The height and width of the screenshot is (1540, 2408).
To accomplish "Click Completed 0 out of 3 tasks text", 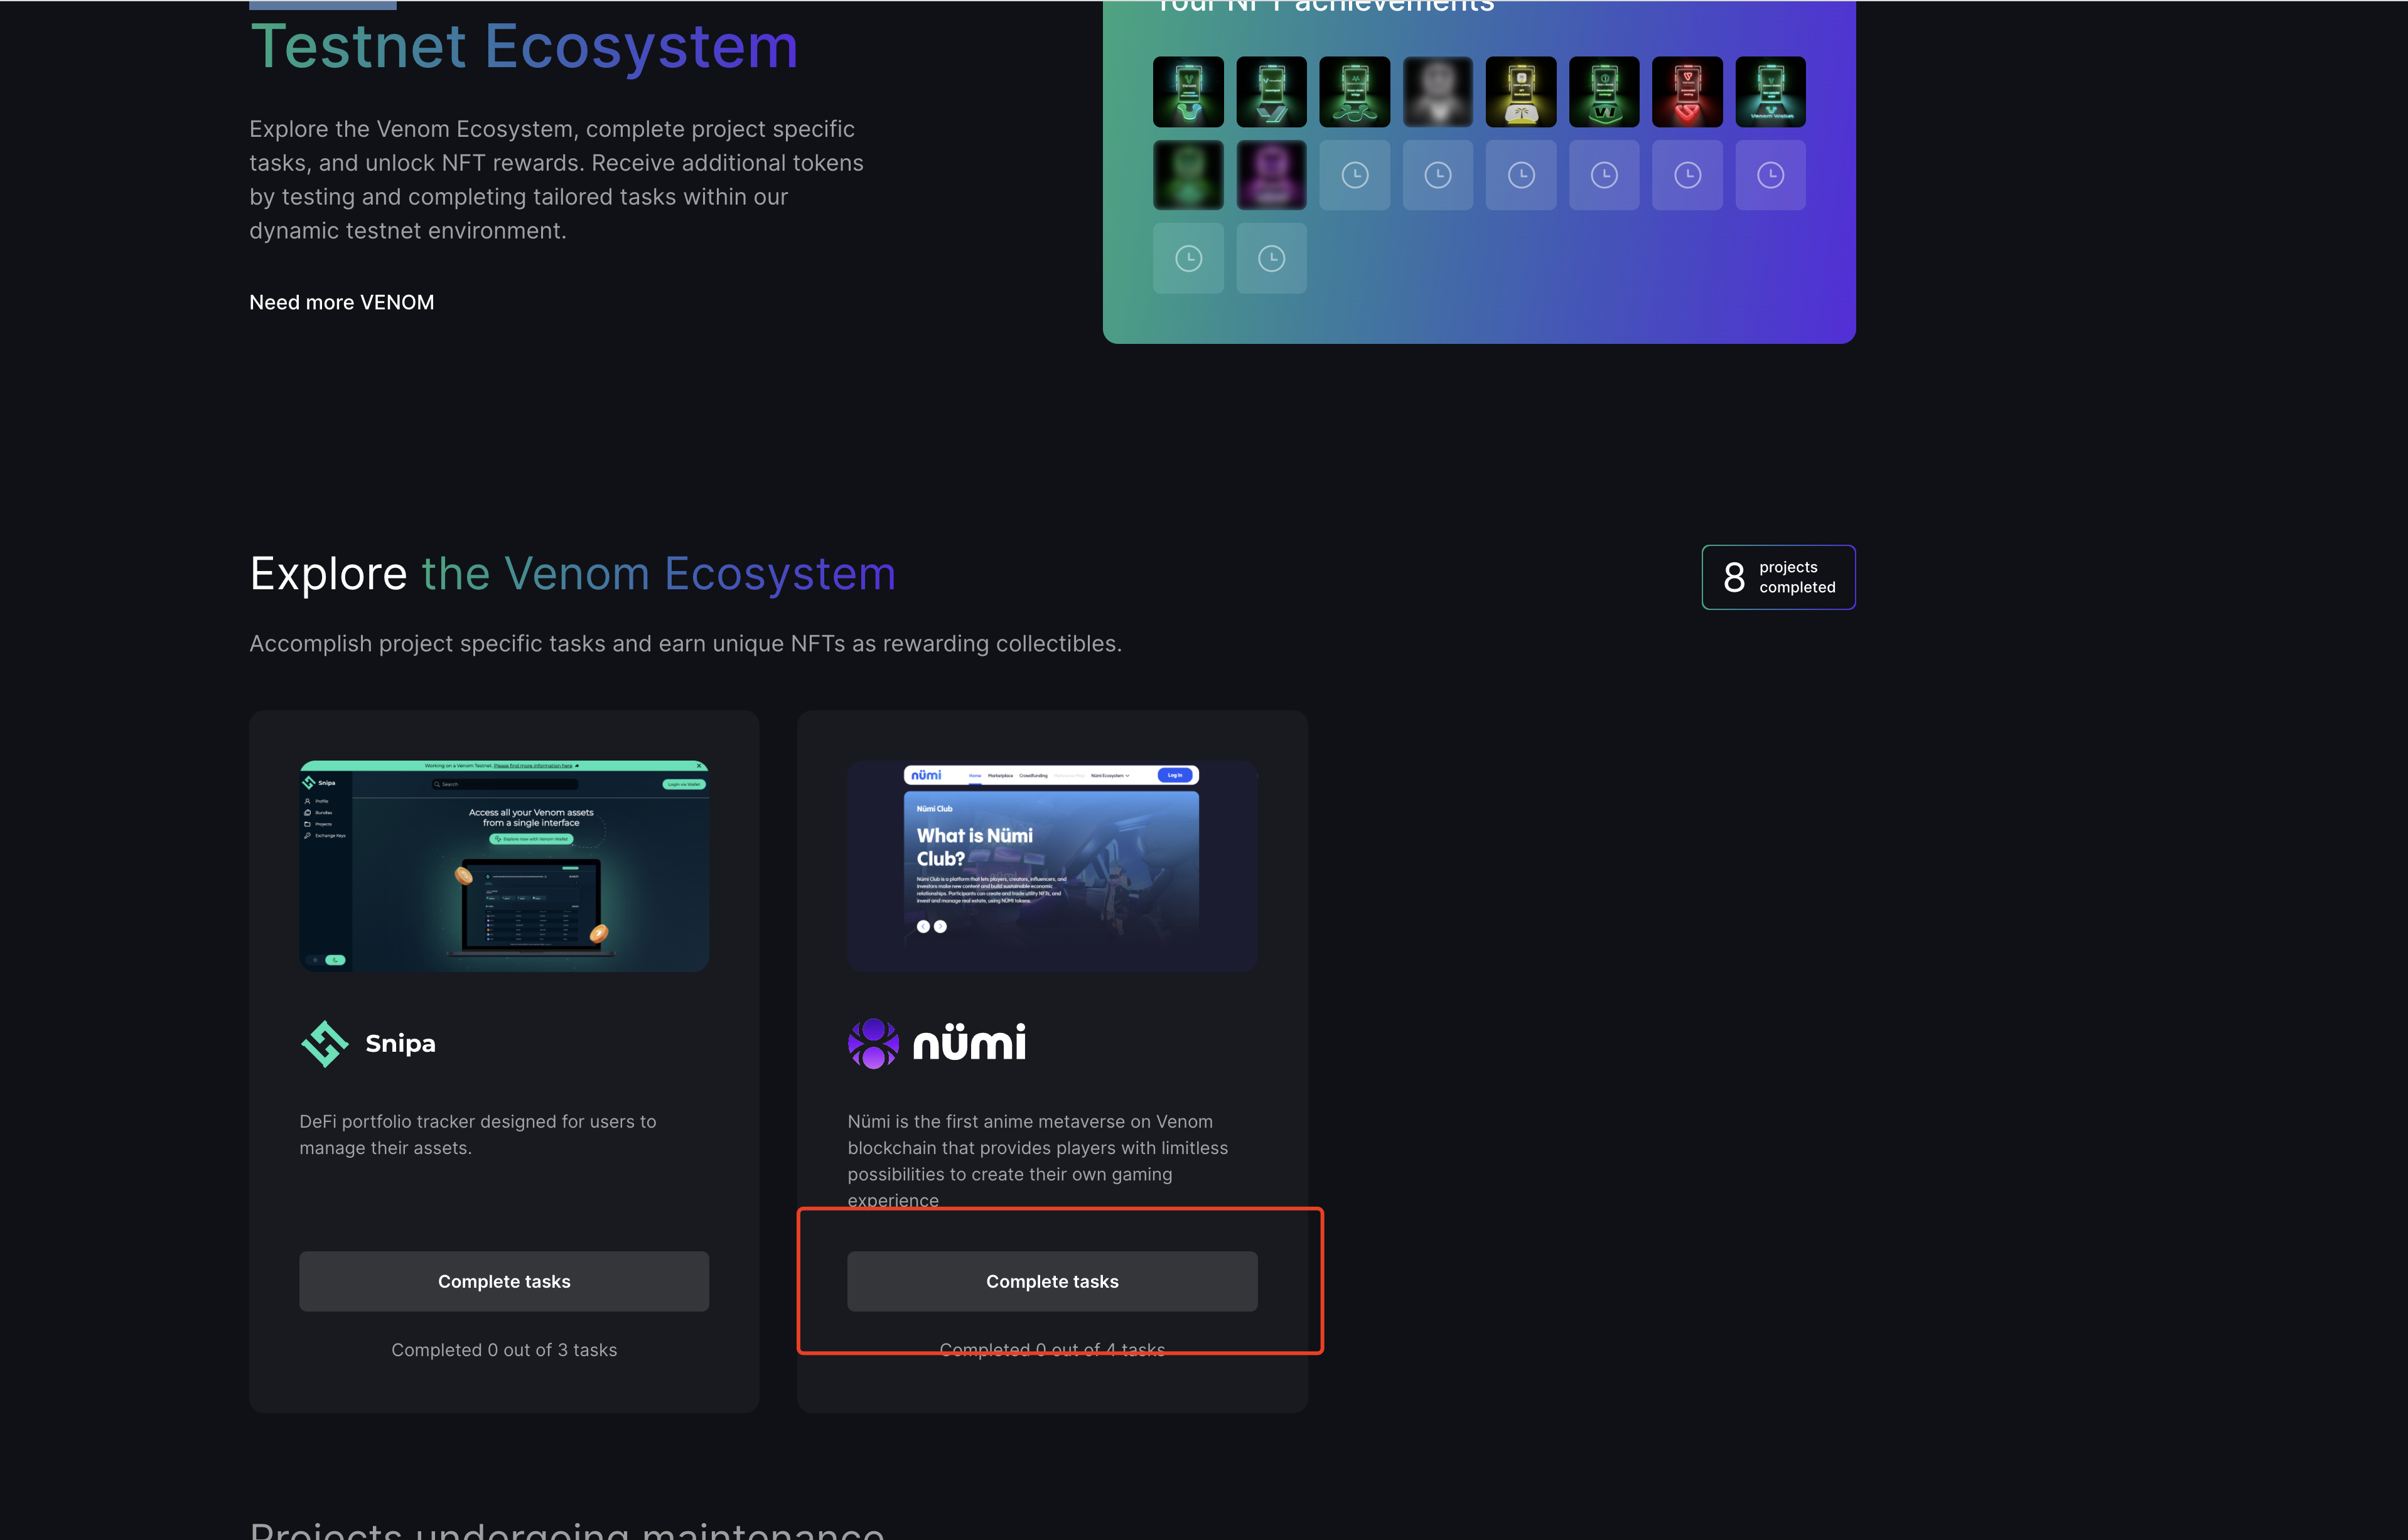I will 504,1350.
